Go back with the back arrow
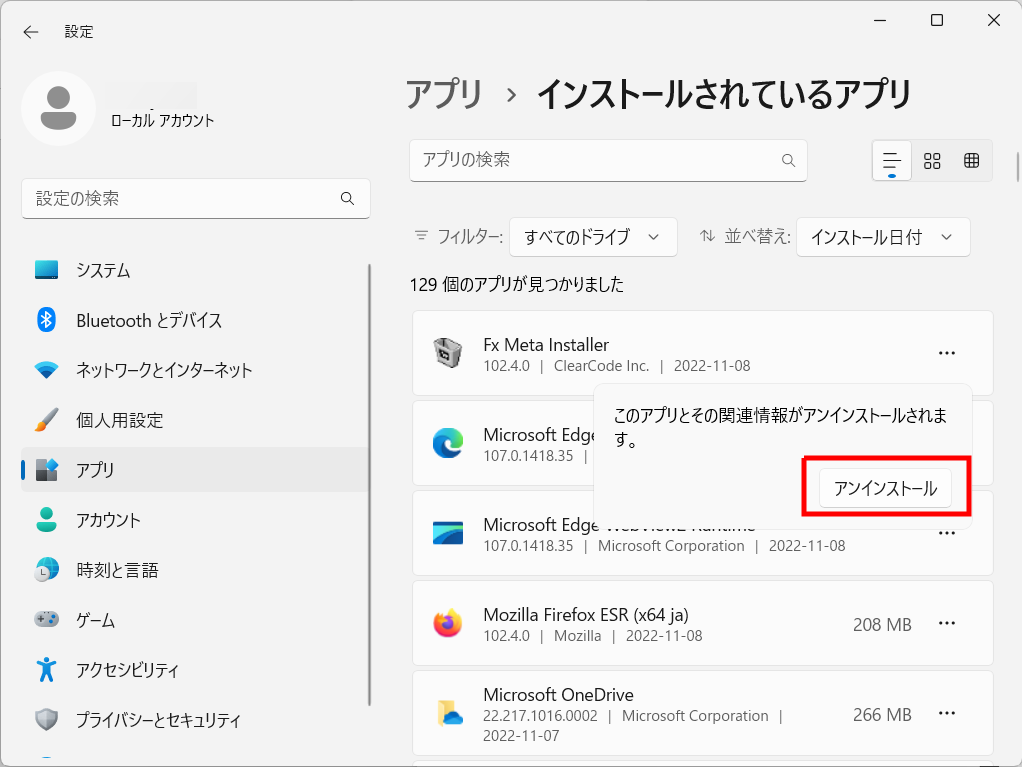The image size is (1022, 767). click(31, 32)
